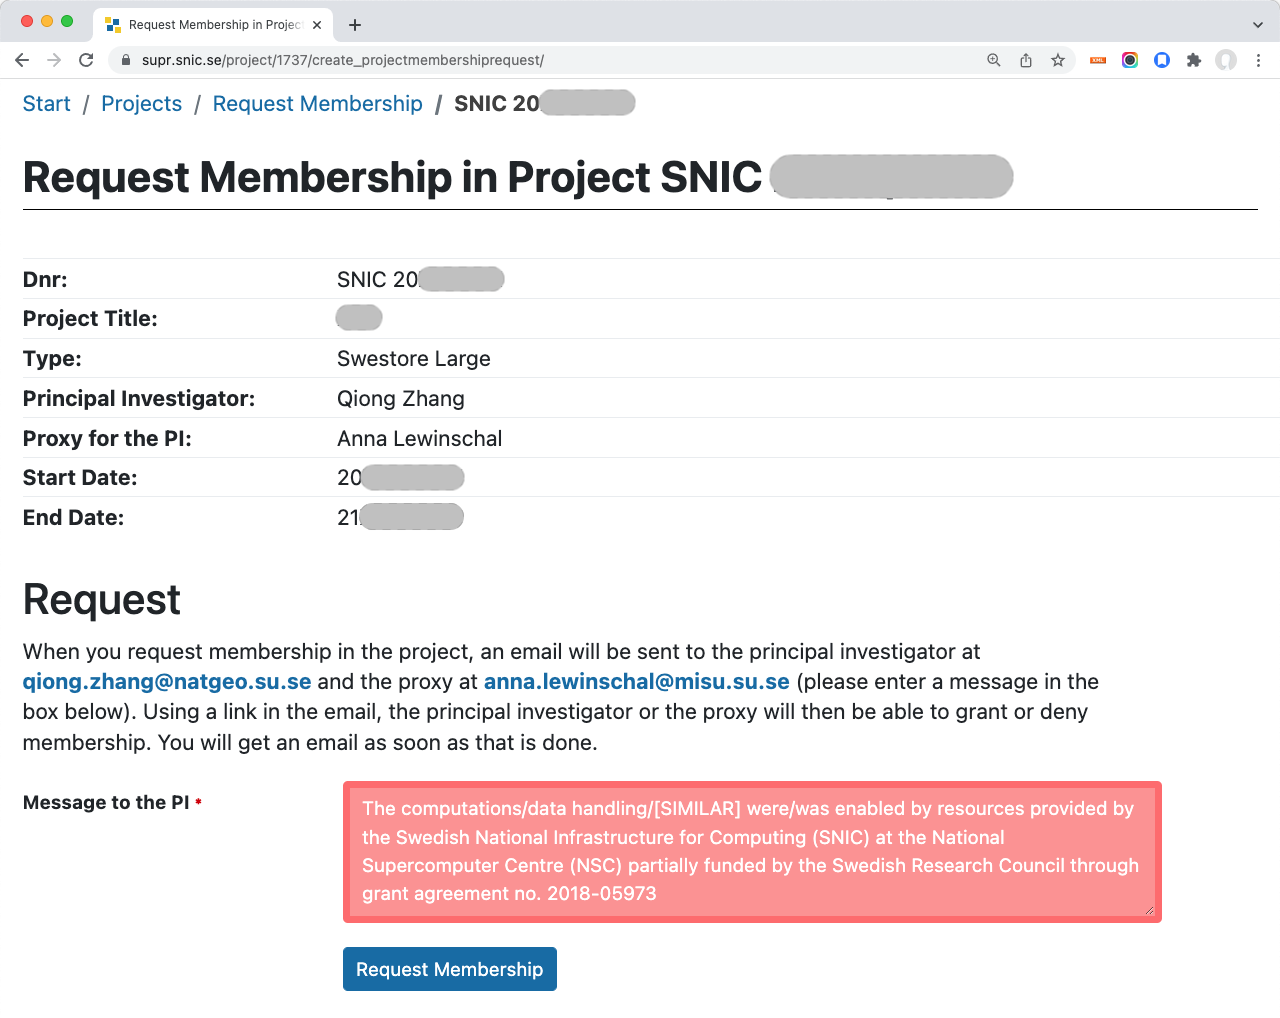This screenshot has height=1018, width=1280.
Task: Click the zoom magnifier icon in address bar
Action: point(994,60)
